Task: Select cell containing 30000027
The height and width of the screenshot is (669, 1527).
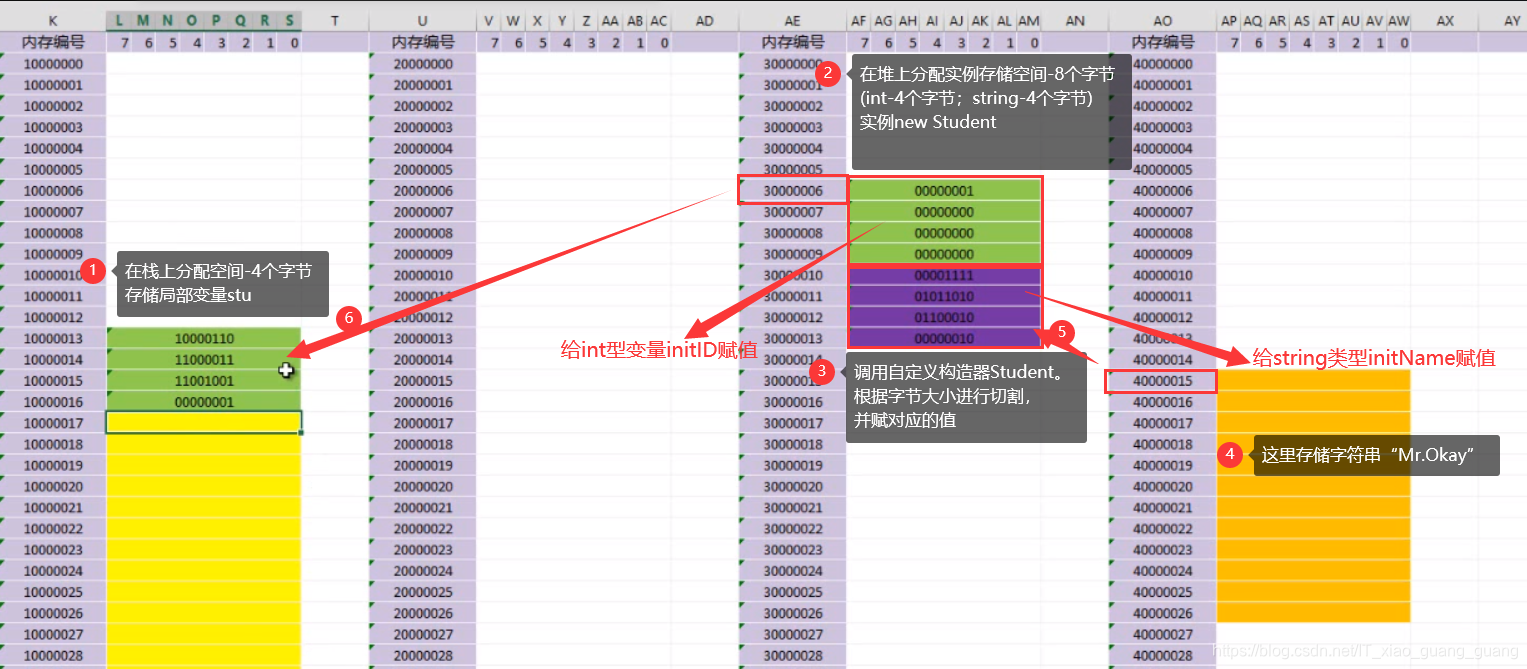Action: pos(792,634)
